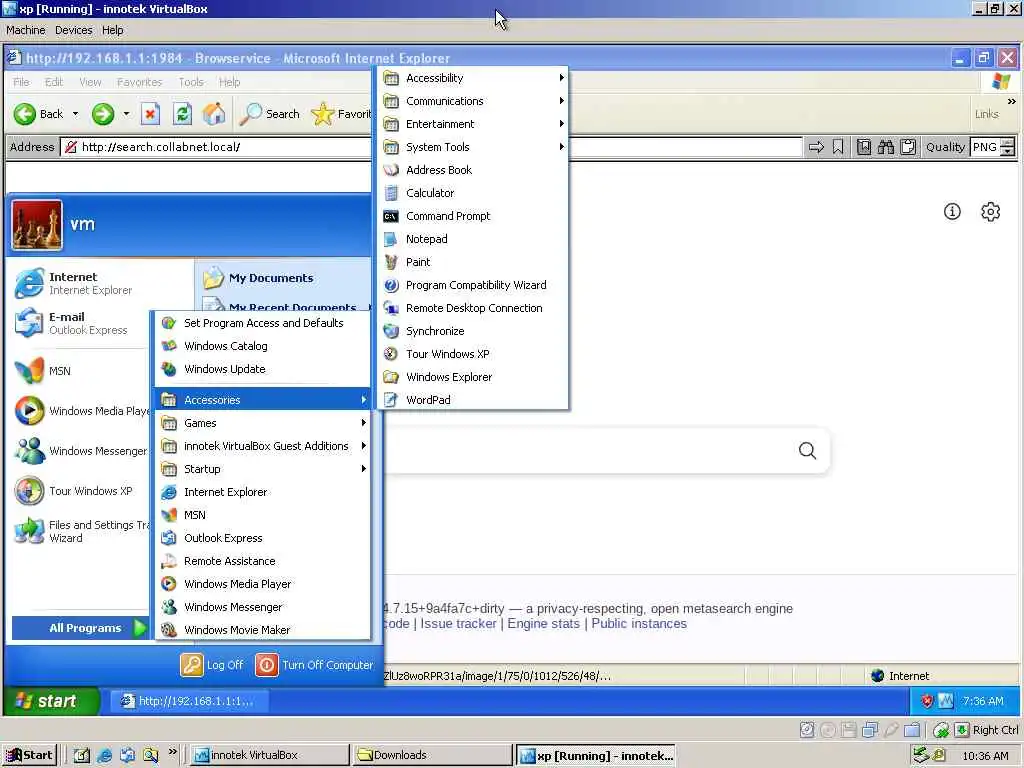Viewport: 1024px width, 768px height.
Task: Click the IE Refresh toolbar icon
Action: coord(182,114)
